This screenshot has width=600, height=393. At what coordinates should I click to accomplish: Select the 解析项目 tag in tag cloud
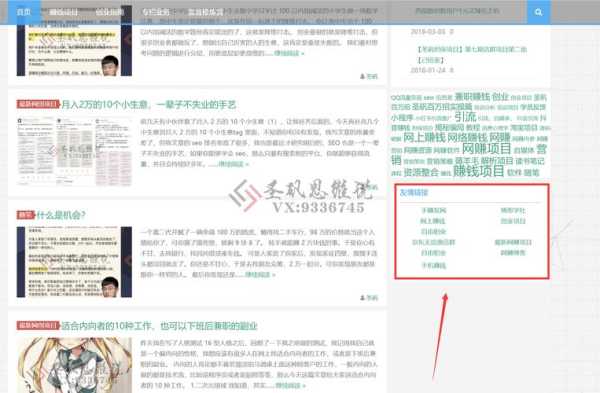497,161
